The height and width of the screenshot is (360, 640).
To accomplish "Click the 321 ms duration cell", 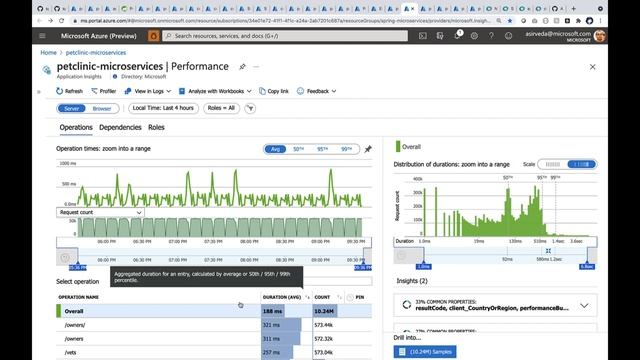I will 286,325.
